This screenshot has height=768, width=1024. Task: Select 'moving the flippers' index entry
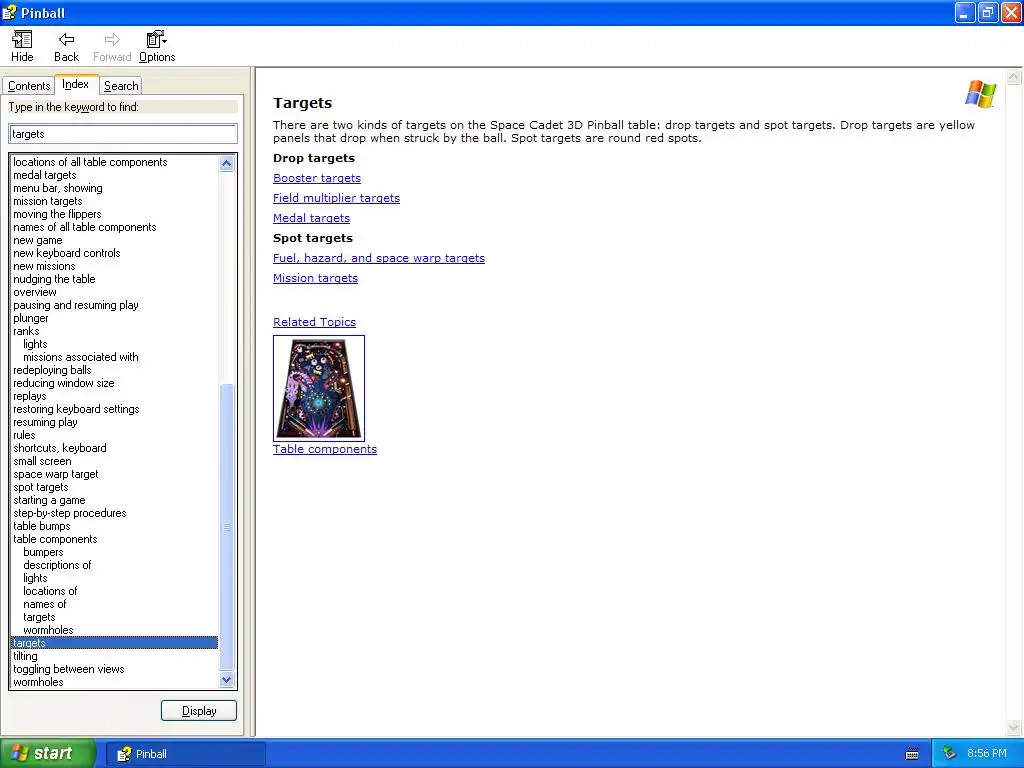[57, 214]
